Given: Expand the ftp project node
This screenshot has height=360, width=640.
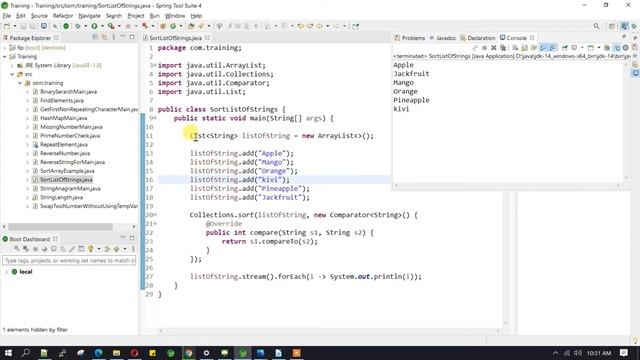Looking at the screenshot, I should pos(5,48).
